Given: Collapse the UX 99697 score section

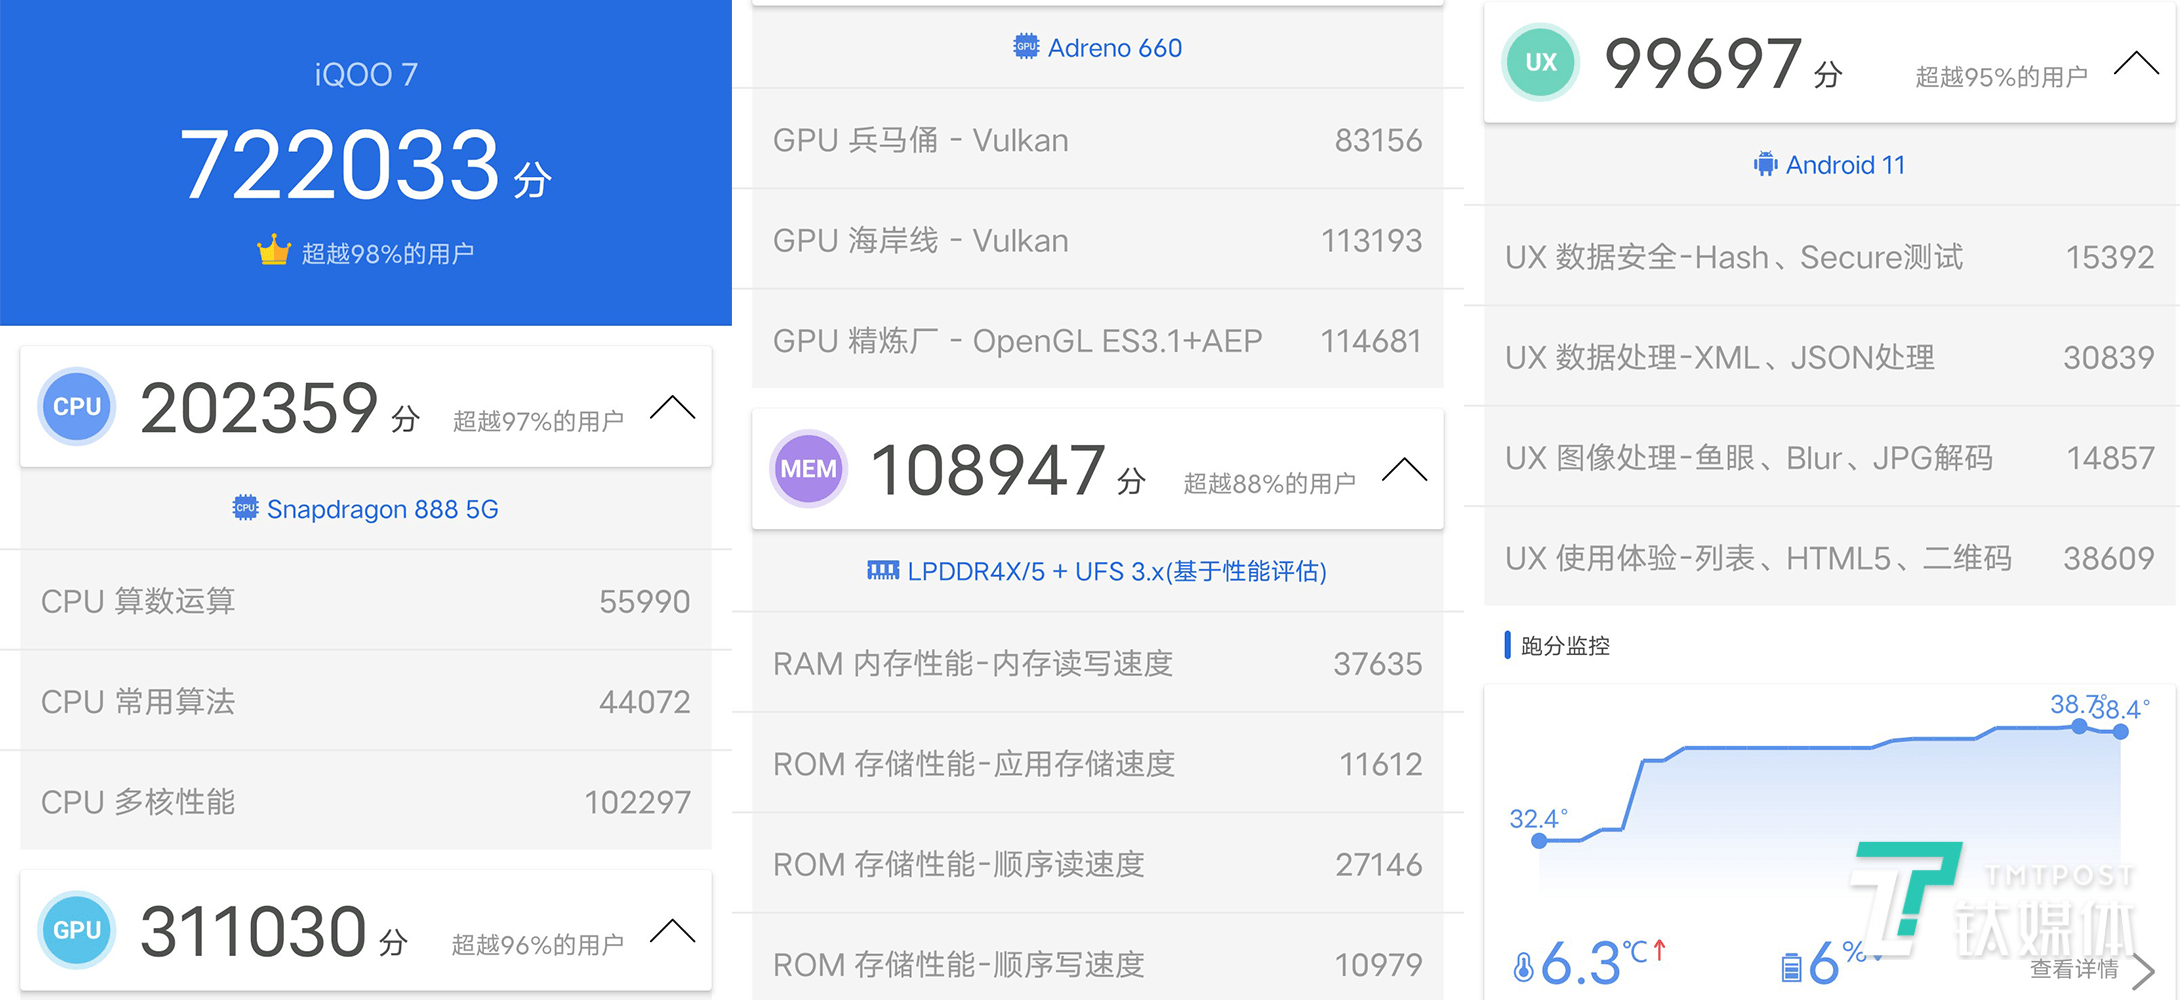Looking at the screenshot, I should click(x=2136, y=62).
